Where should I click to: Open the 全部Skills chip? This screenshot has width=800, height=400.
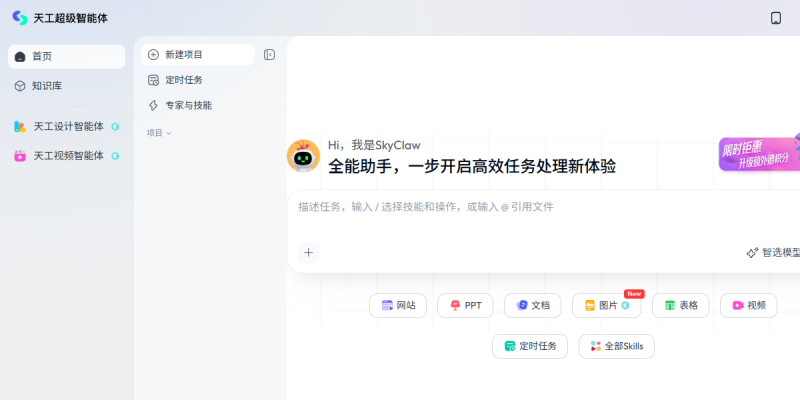[616, 346]
